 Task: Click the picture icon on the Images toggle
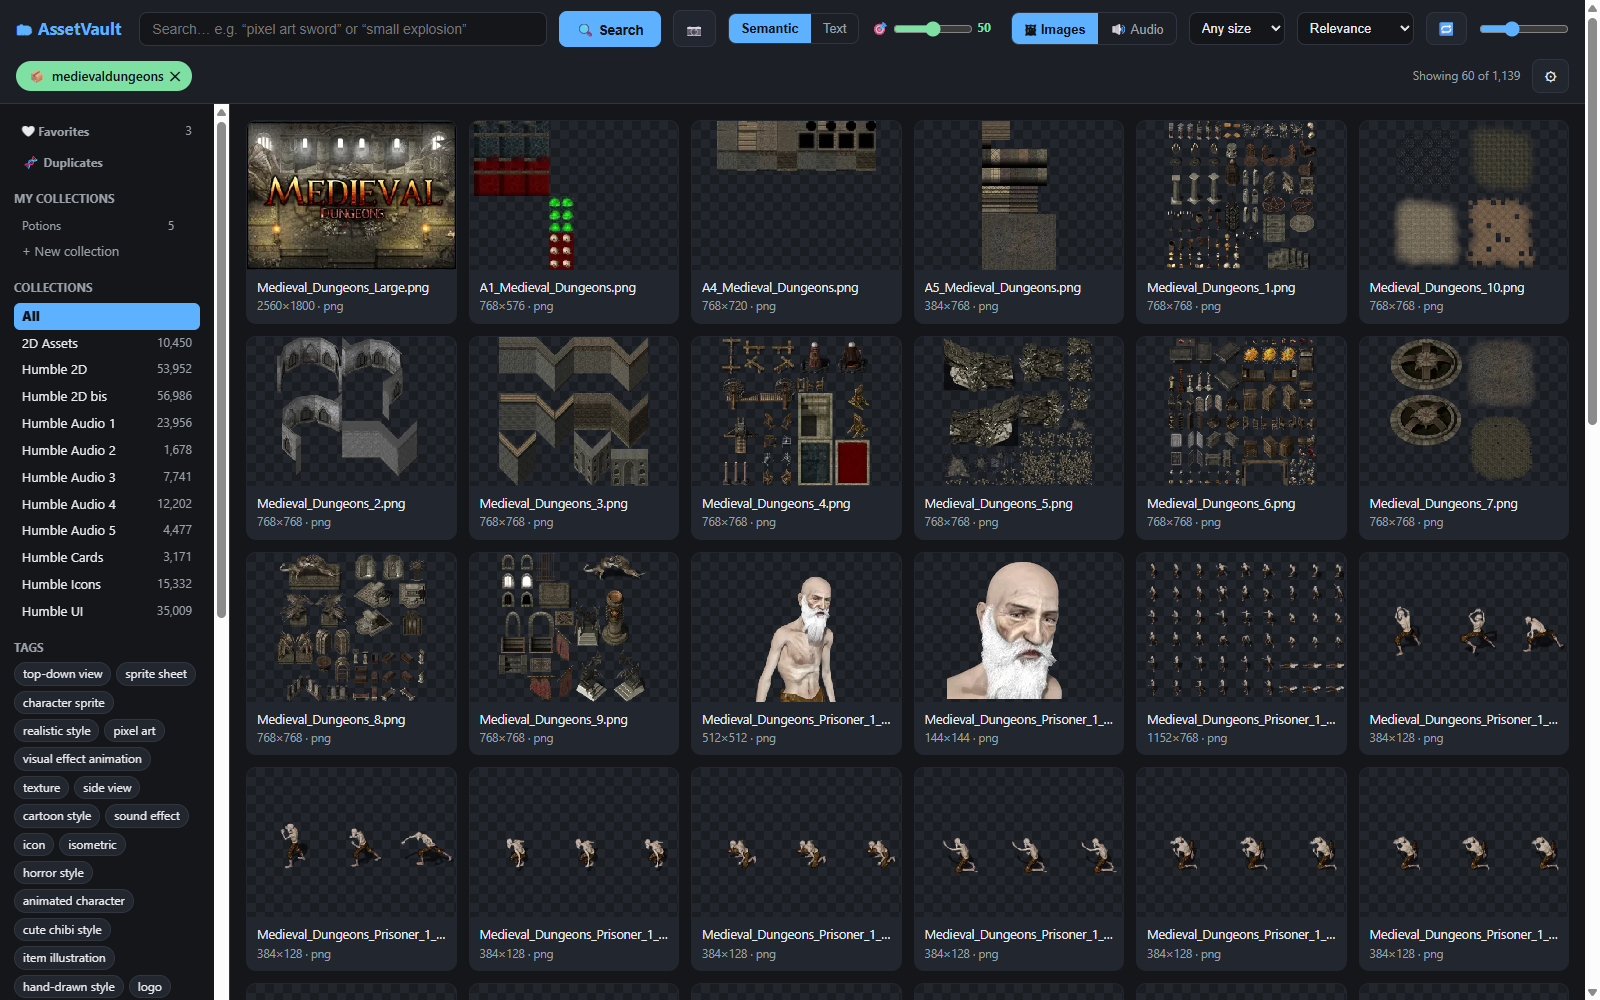click(x=1030, y=30)
